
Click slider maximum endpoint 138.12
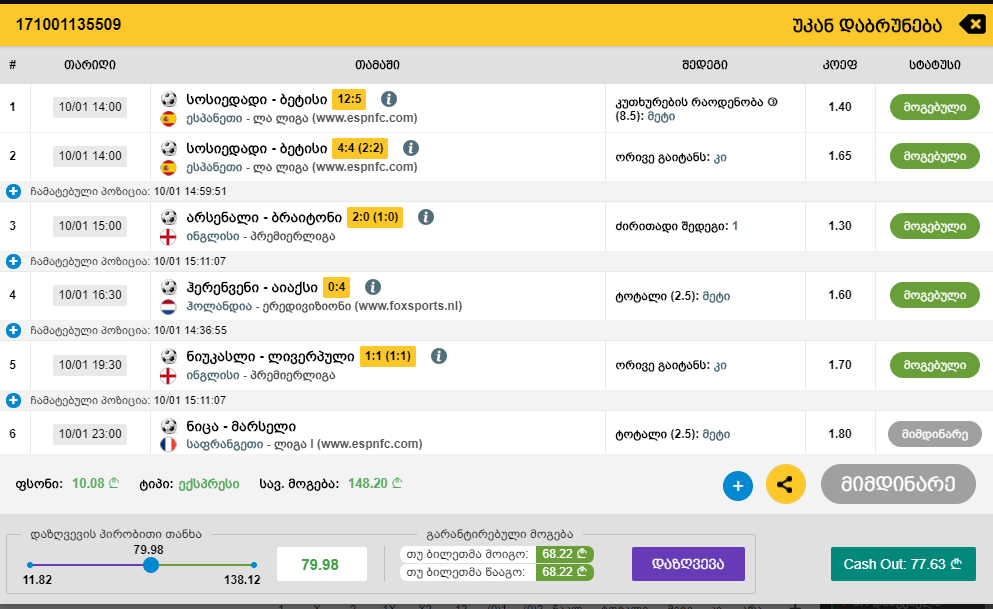pyautogui.click(x=254, y=565)
